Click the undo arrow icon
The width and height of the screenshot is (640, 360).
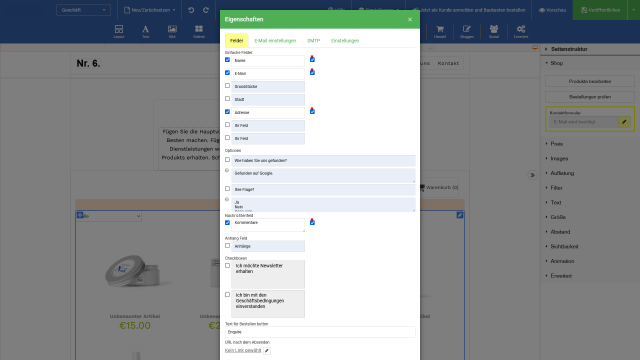(191, 10)
